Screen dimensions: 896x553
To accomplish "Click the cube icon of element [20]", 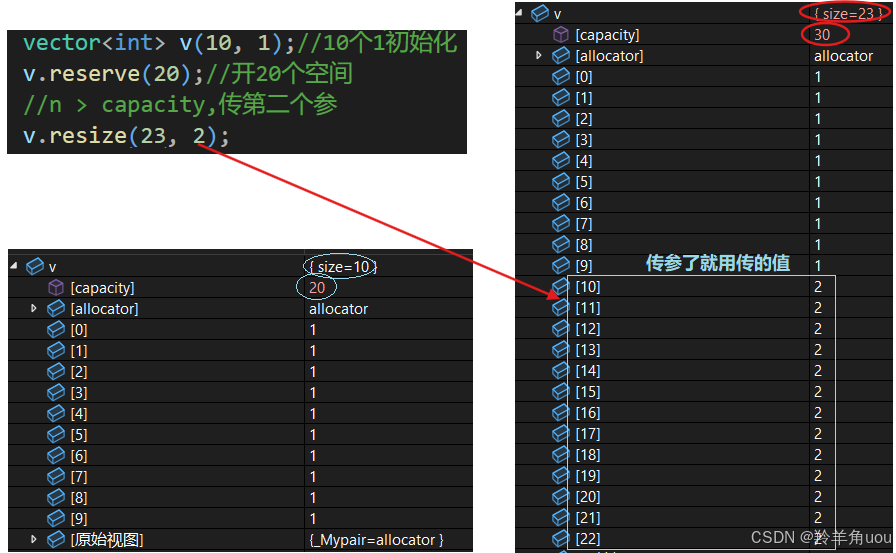I will point(561,496).
